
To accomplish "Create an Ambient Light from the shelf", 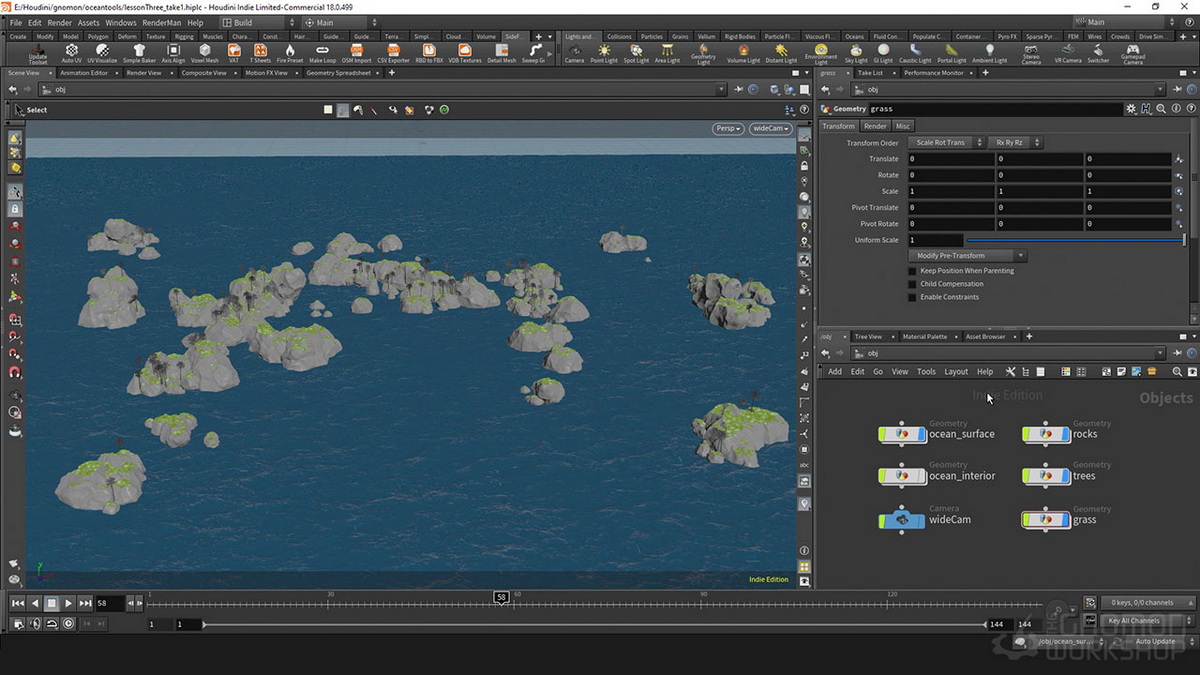I will 990,53.
